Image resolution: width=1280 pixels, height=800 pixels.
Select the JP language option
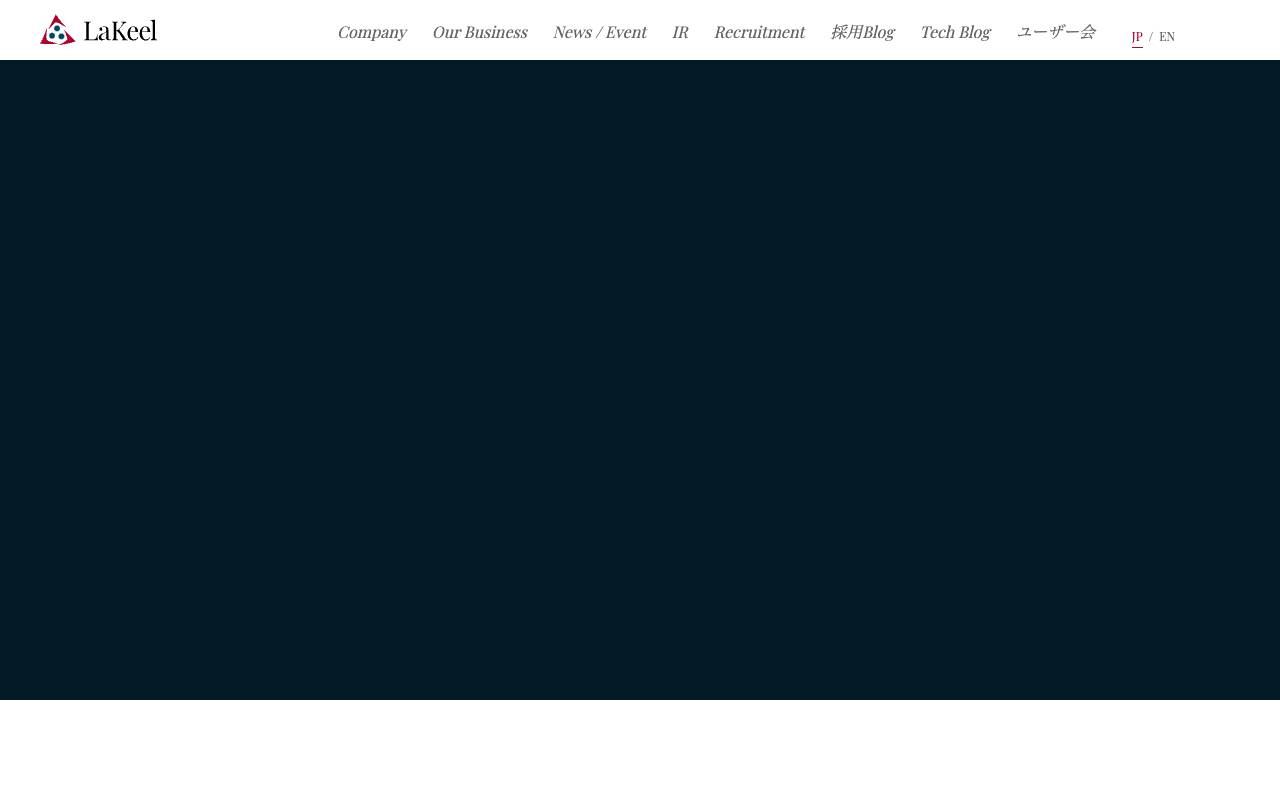click(x=1137, y=35)
